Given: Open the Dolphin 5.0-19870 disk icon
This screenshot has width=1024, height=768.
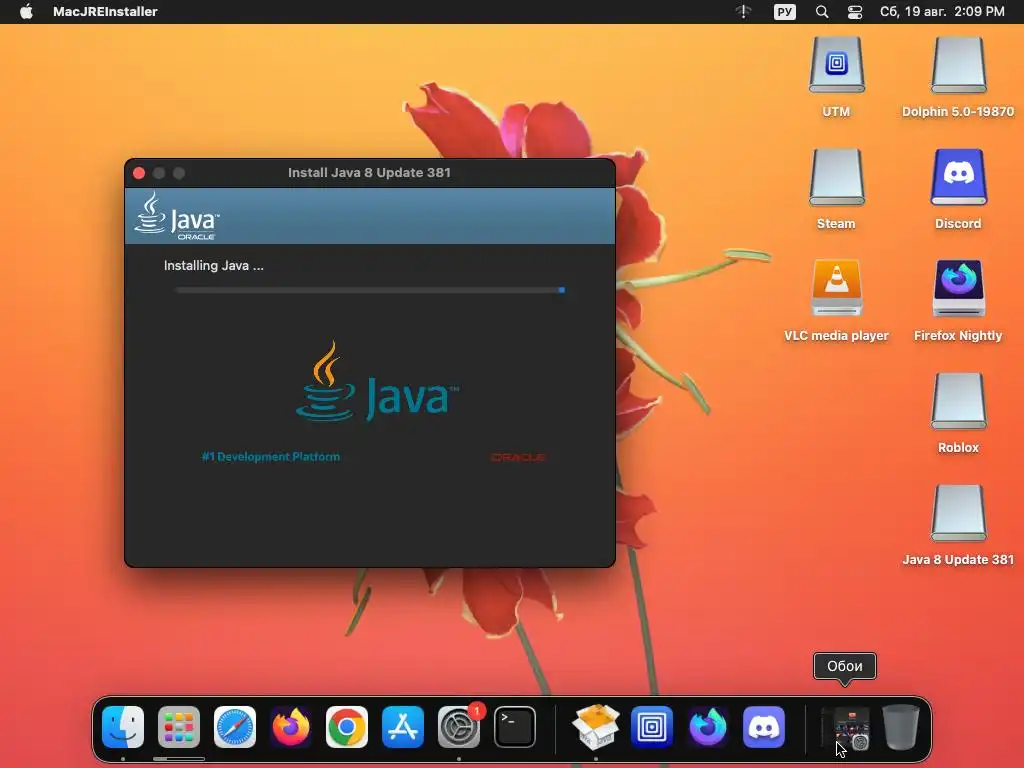Looking at the screenshot, I should 958,65.
